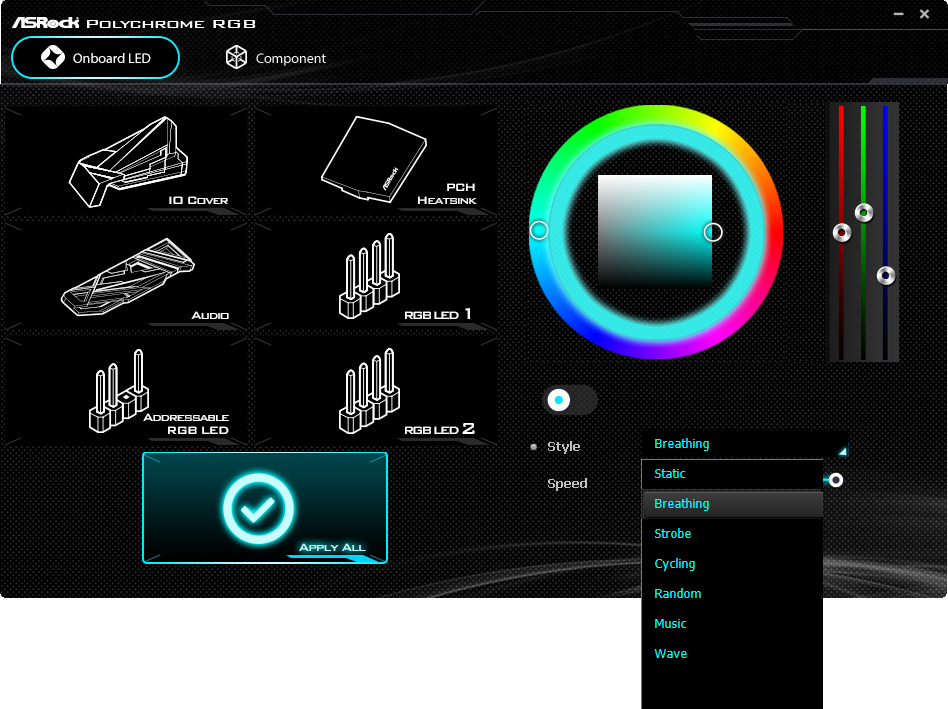The image size is (948, 709).
Task: Choose Cycling from the style list
Action: pyautogui.click(x=732, y=564)
